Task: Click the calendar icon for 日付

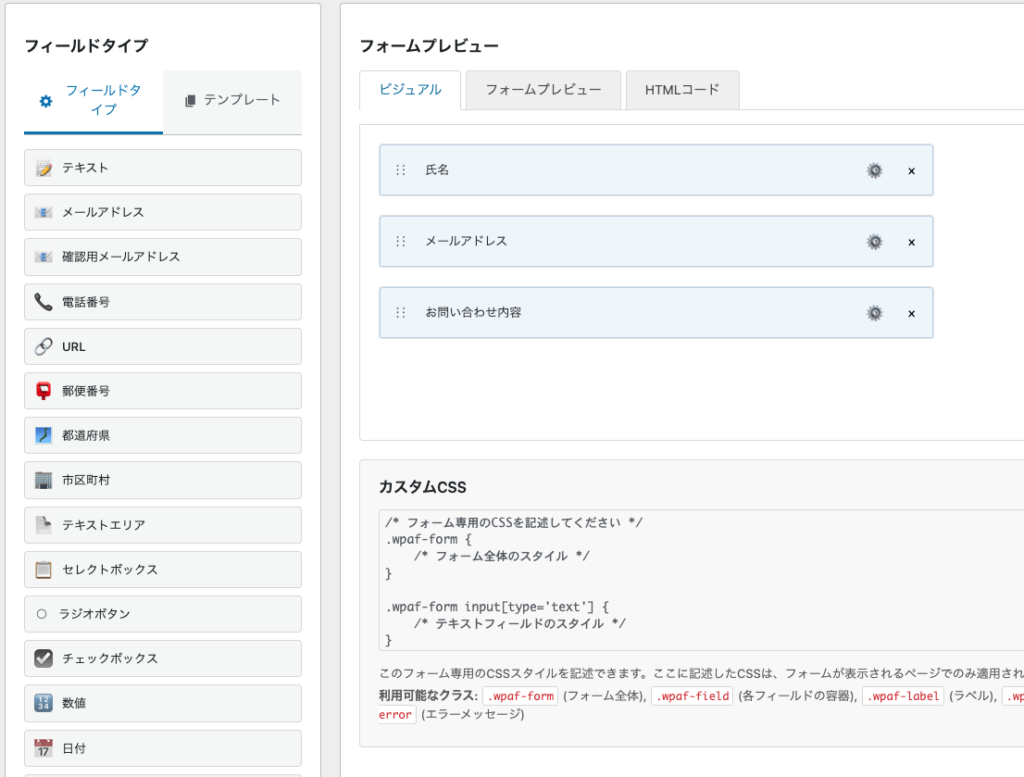Action: 43,748
